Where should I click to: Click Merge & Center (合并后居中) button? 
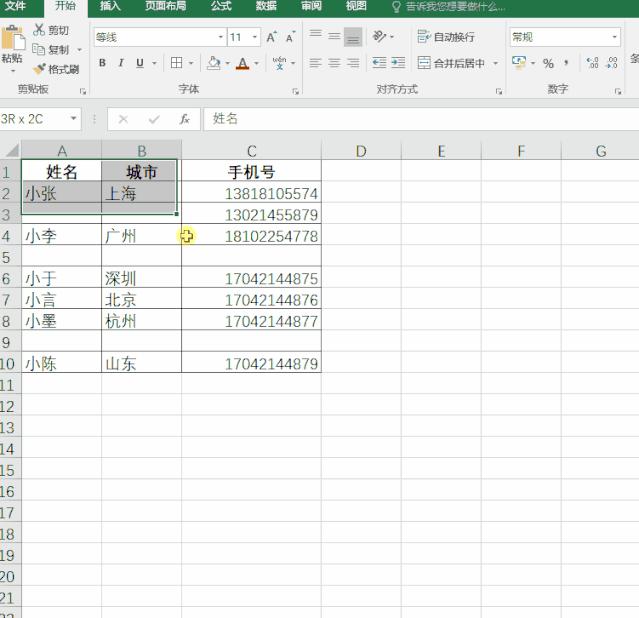pos(451,63)
